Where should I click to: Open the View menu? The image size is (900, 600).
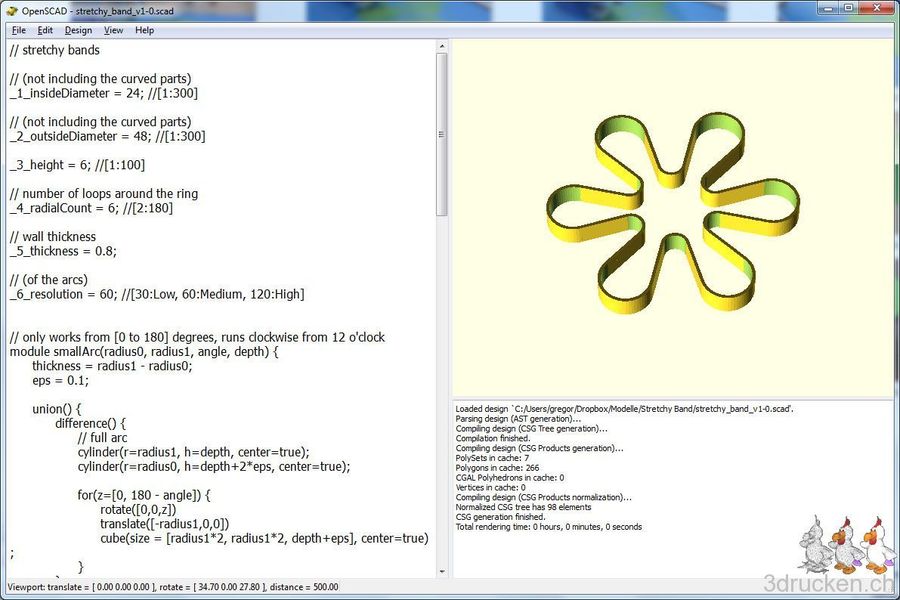click(113, 30)
